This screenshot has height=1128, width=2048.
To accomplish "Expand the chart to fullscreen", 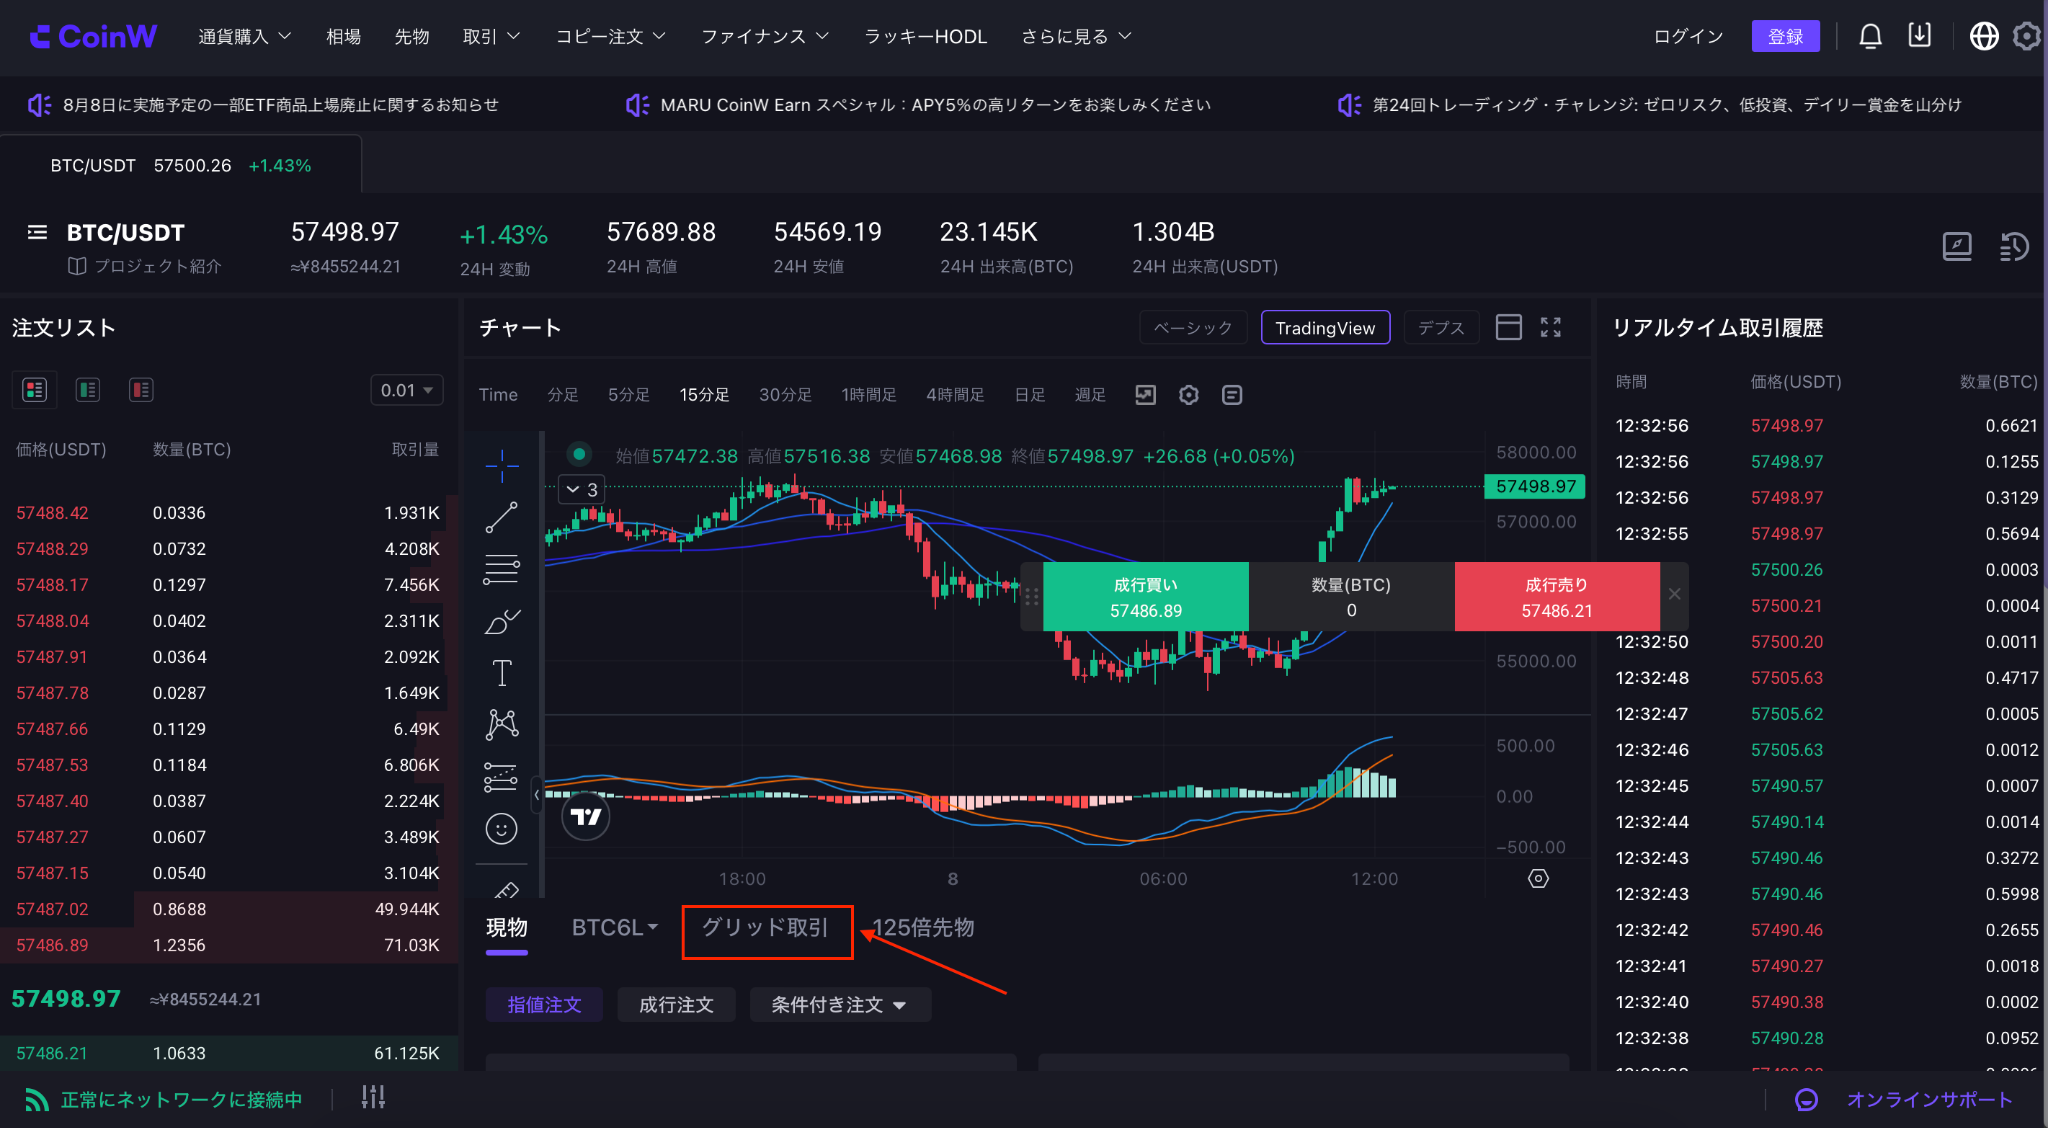I will click(x=1550, y=327).
